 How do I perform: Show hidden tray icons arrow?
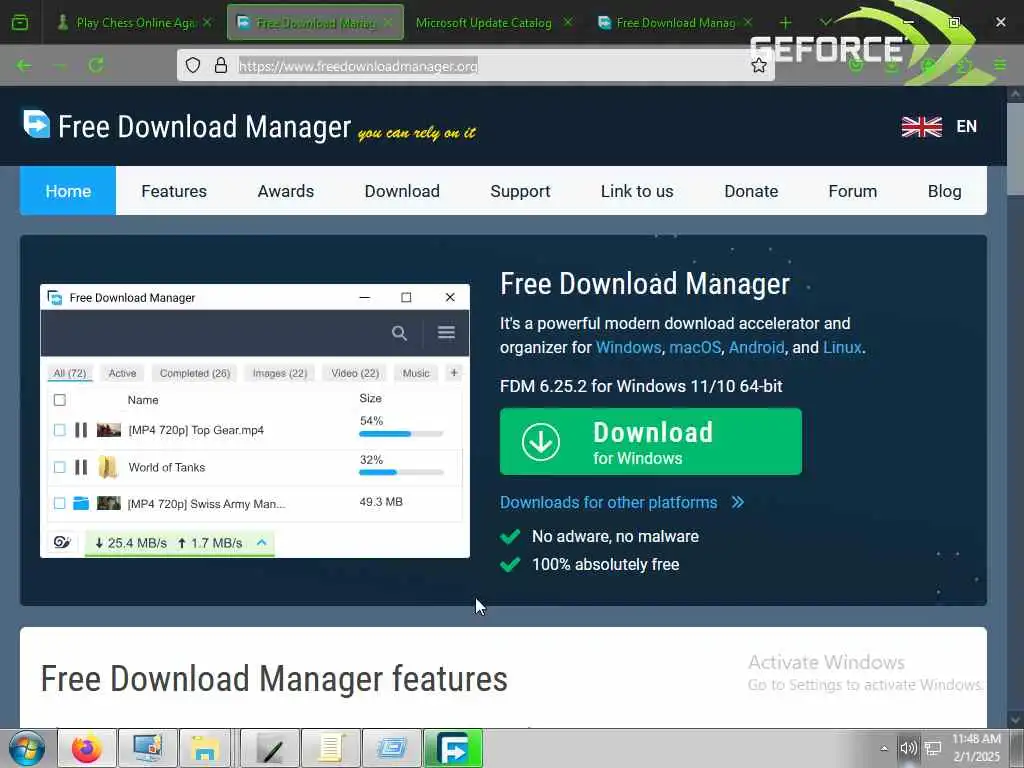tap(884, 748)
